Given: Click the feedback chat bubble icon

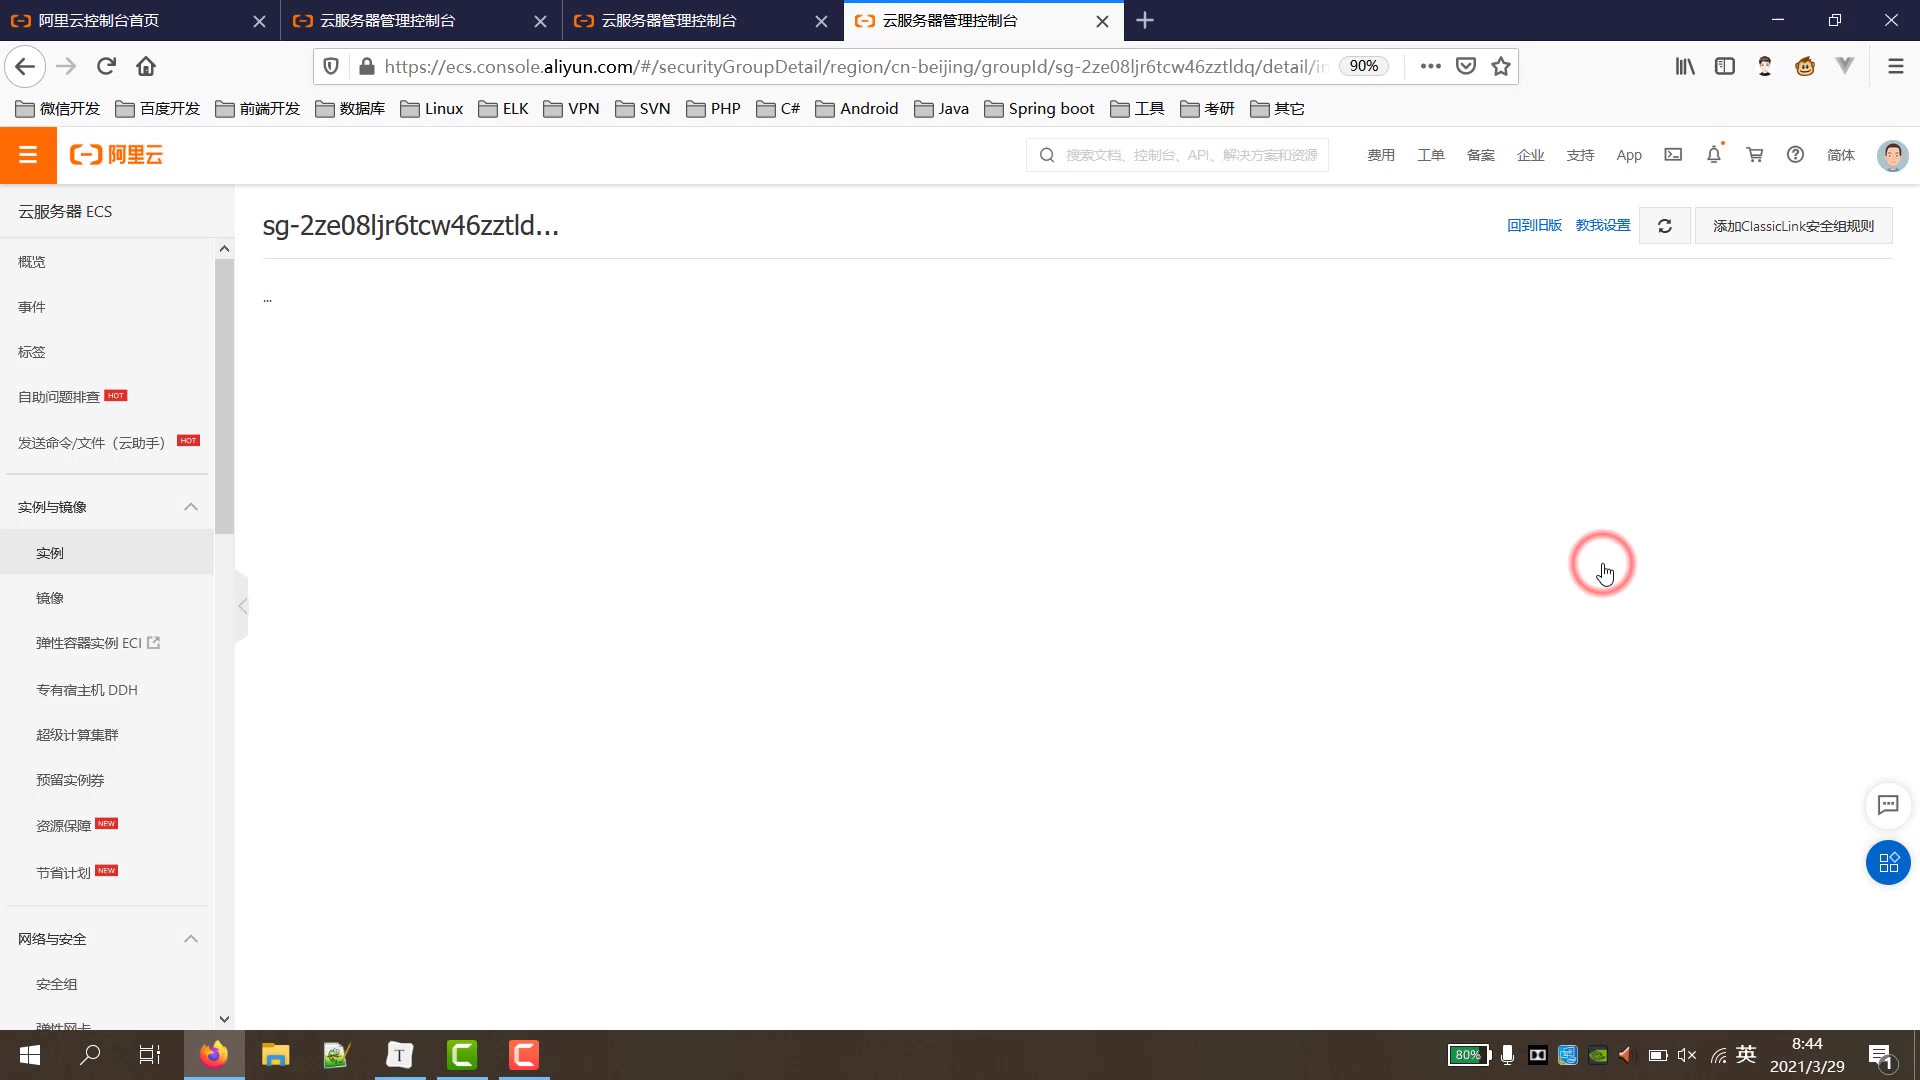Looking at the screenshot, I should [1888, 804].
